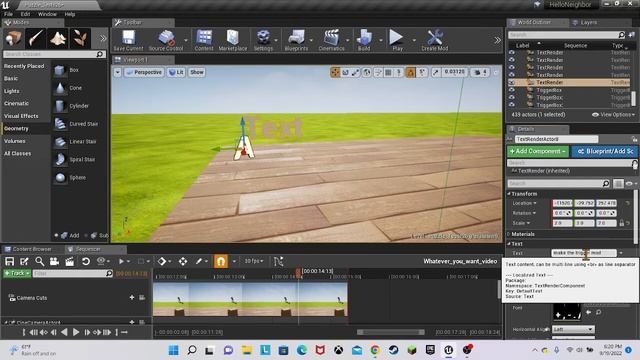
Task: Click the plus icon on Camera Cuts track
Action: 132,298
